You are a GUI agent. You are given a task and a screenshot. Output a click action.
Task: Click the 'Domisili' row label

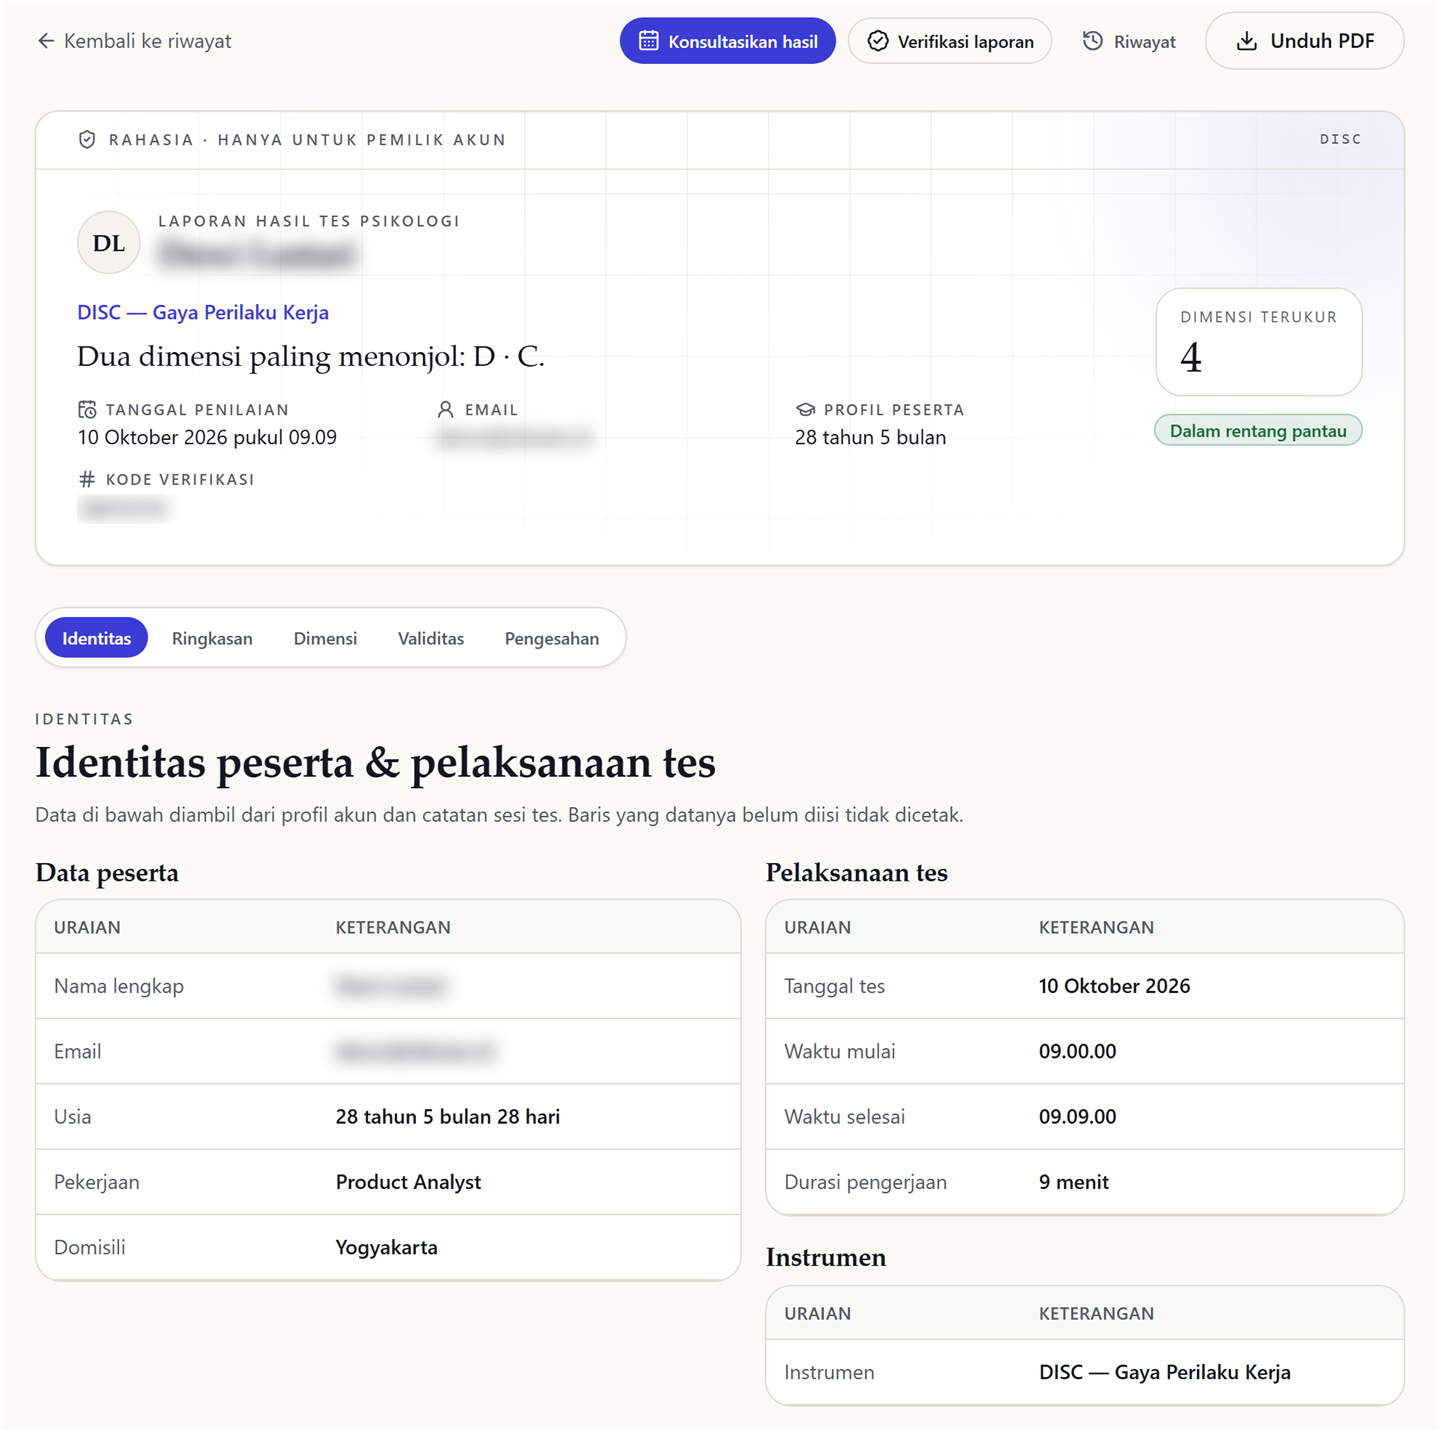click(x=90, y=1248)
